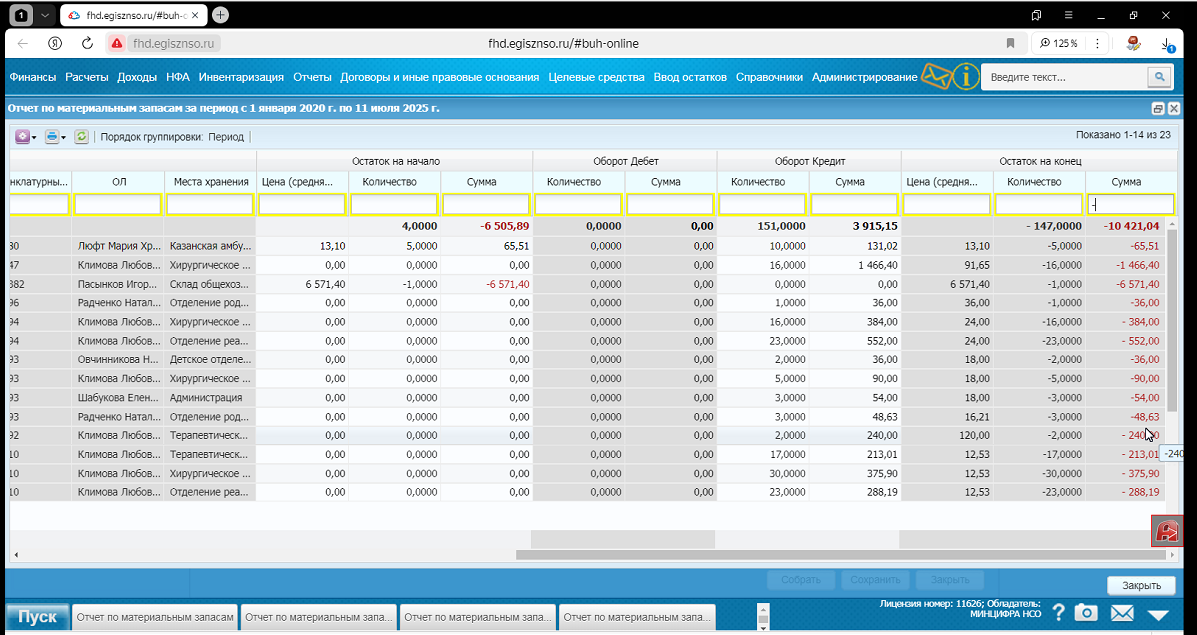
Task: Click the browser bookmark icon
Action: click(x=1010, y=44)
